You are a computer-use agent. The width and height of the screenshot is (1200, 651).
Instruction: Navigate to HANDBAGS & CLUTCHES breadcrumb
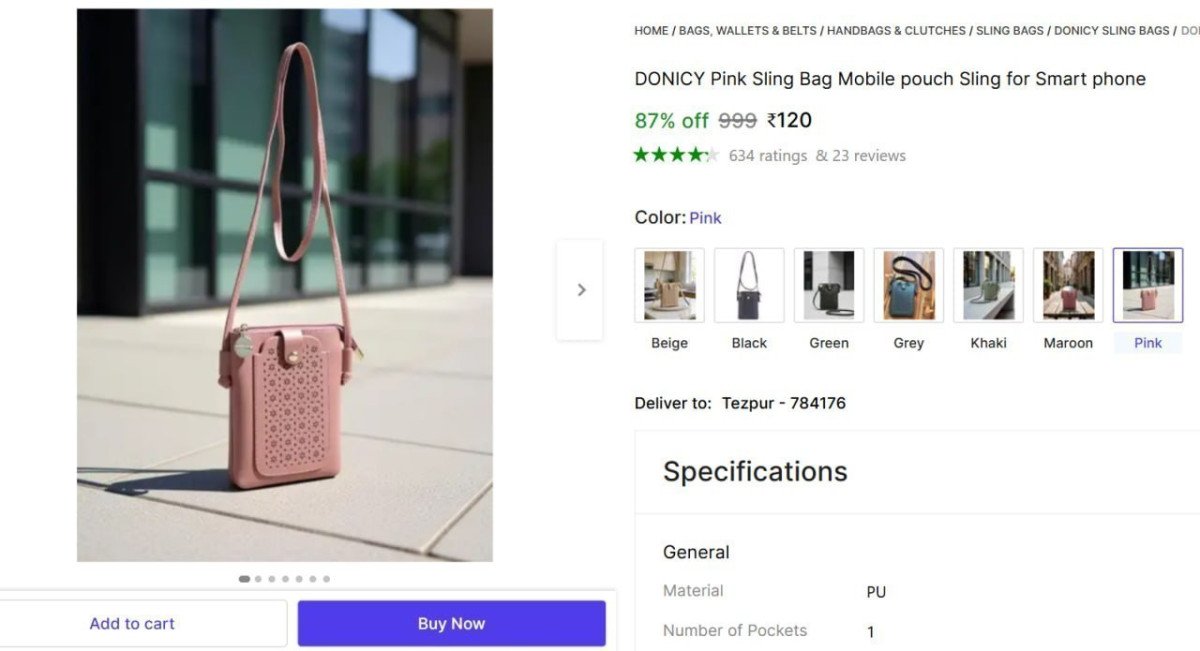tap(896, 30)
